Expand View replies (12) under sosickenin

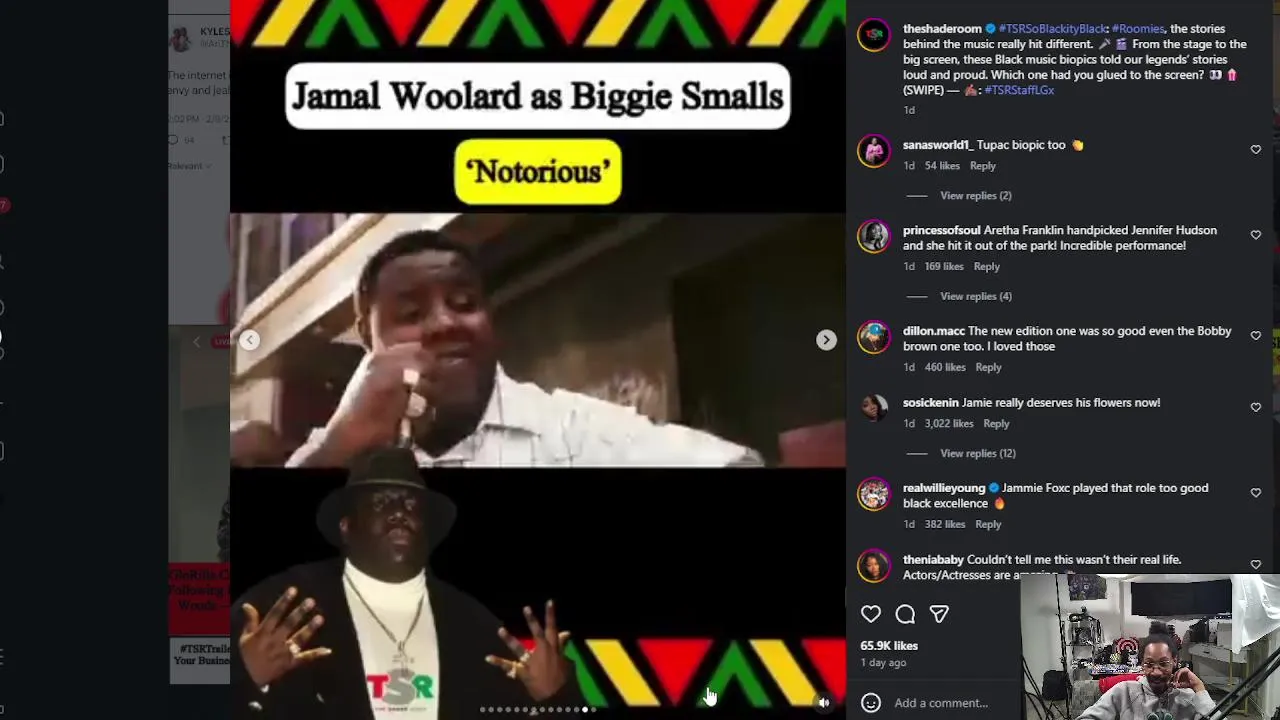[978, 453]
